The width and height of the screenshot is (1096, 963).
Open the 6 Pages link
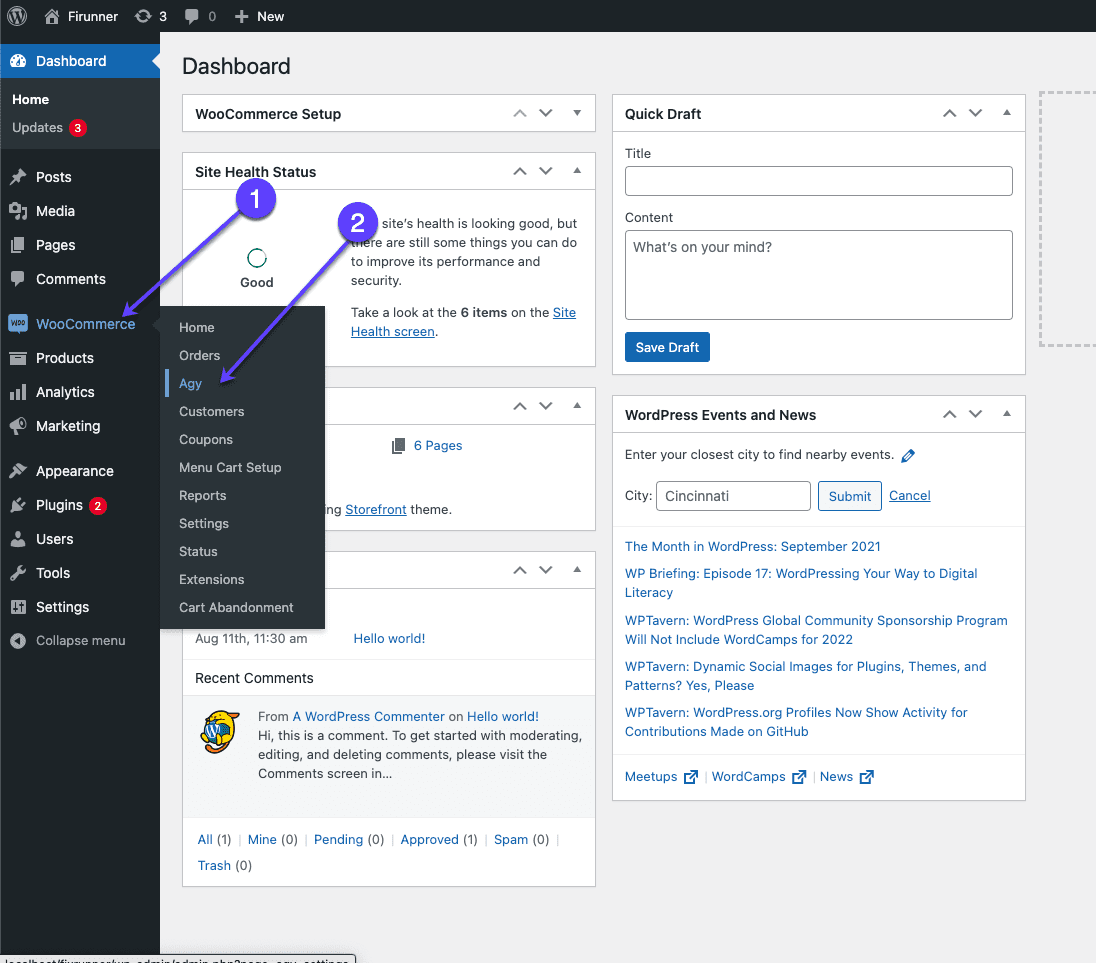pyautogui.click(x=438, y=446)
